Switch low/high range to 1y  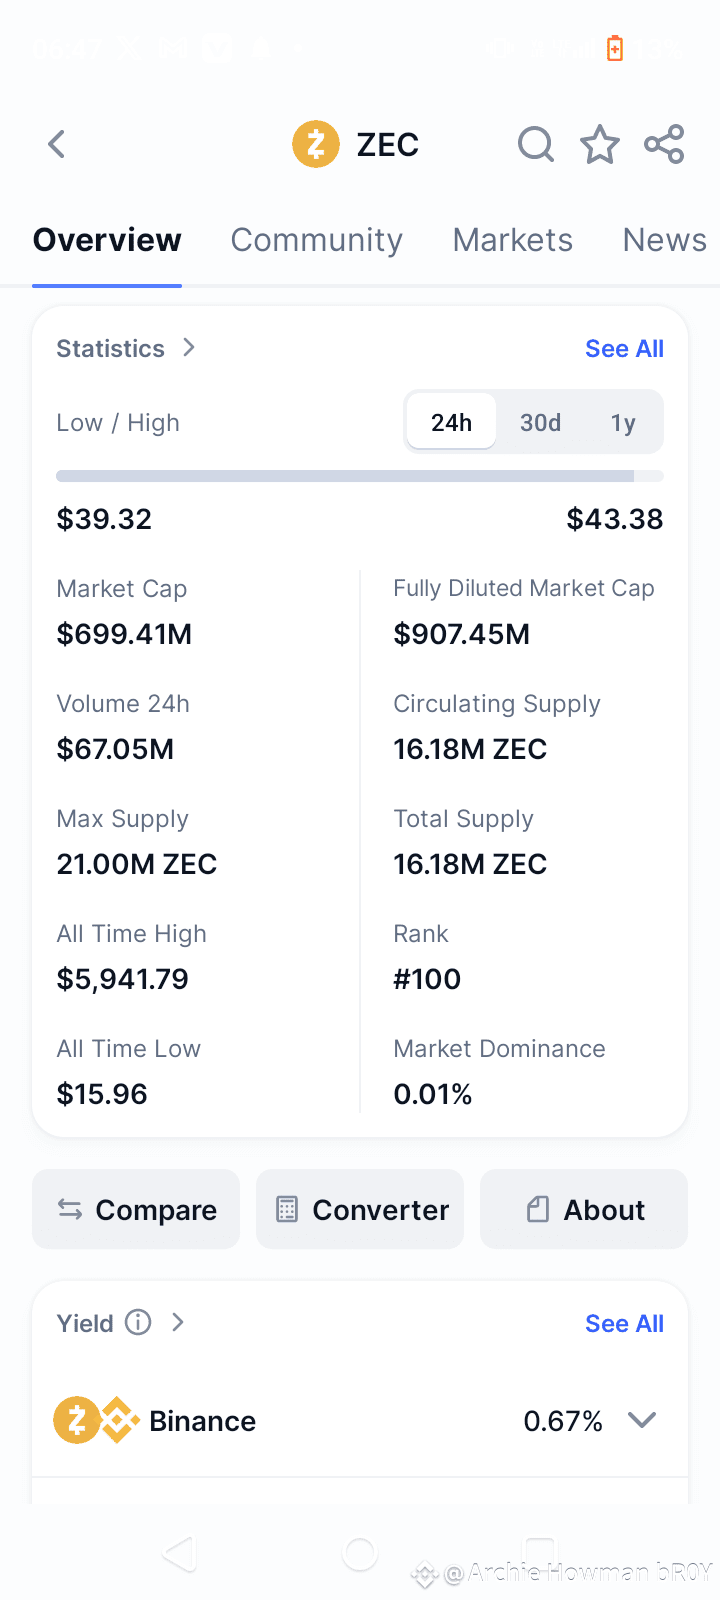623,422
